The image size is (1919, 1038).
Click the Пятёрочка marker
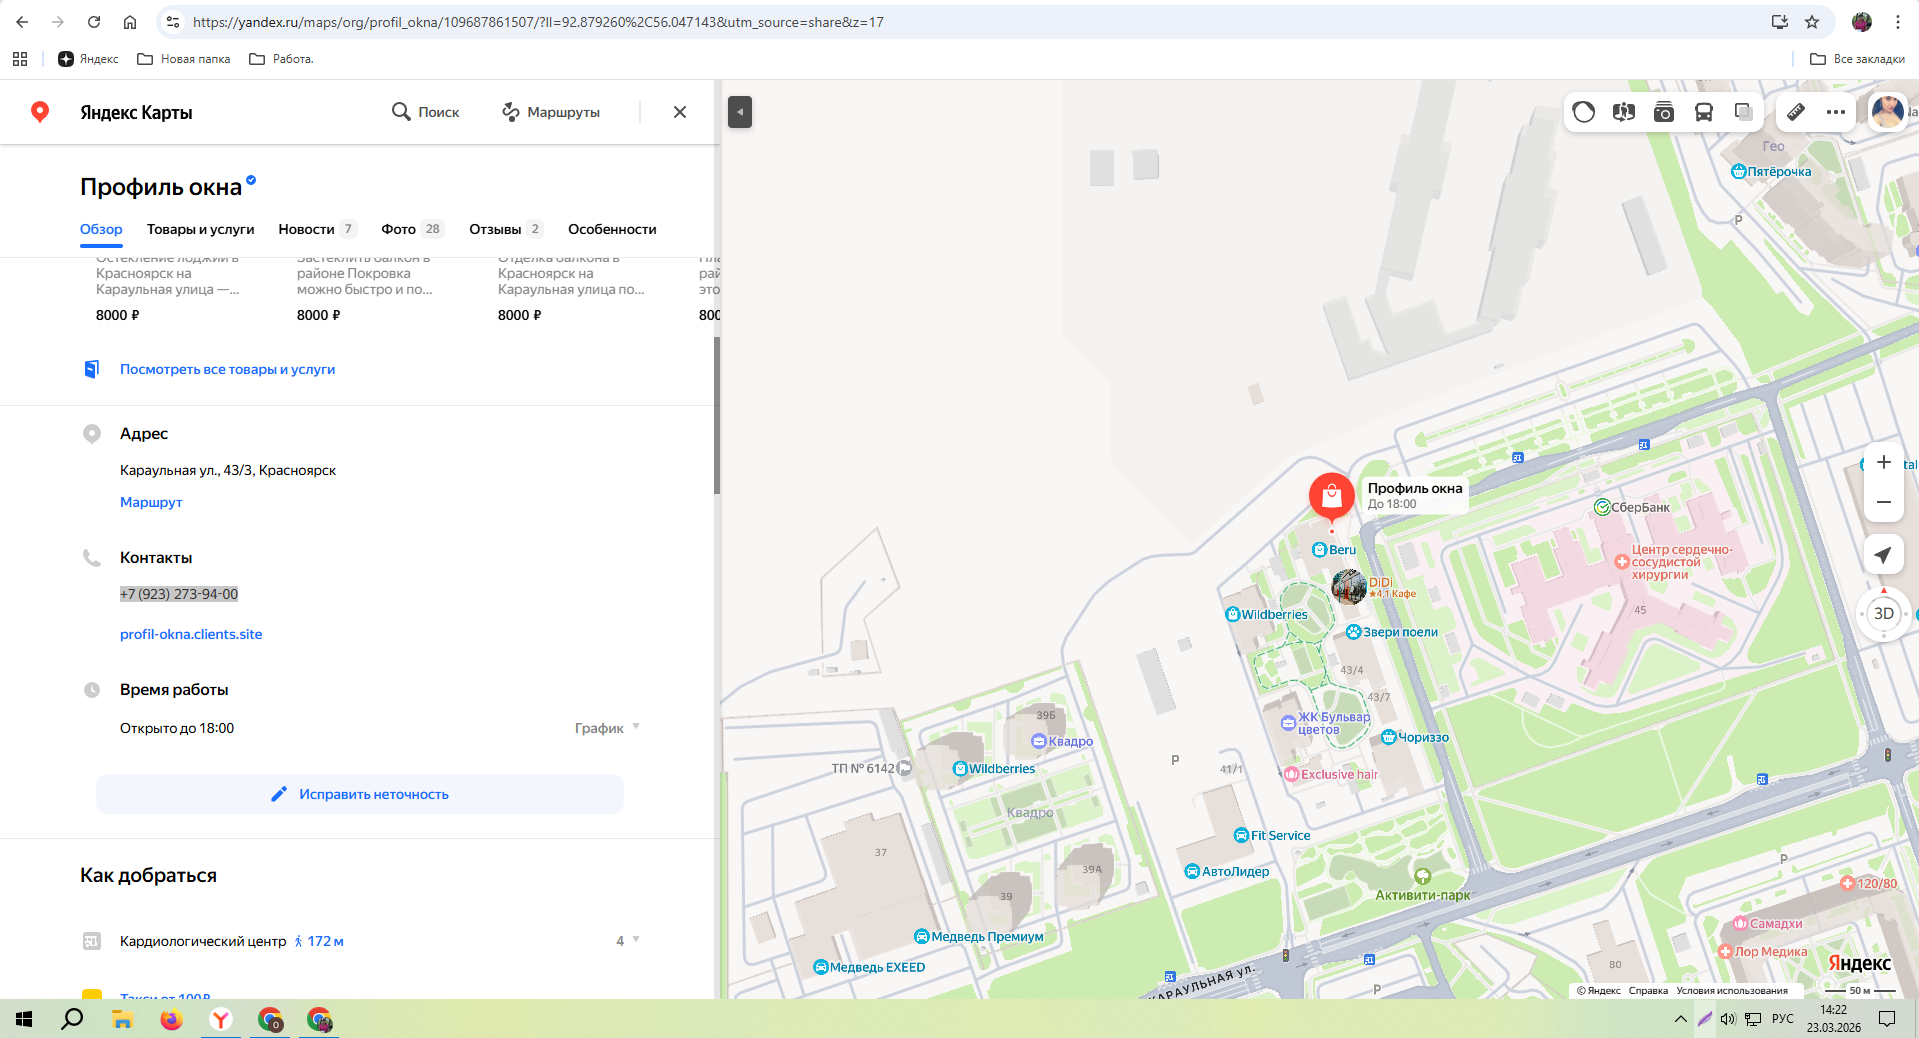(1771, 172)
